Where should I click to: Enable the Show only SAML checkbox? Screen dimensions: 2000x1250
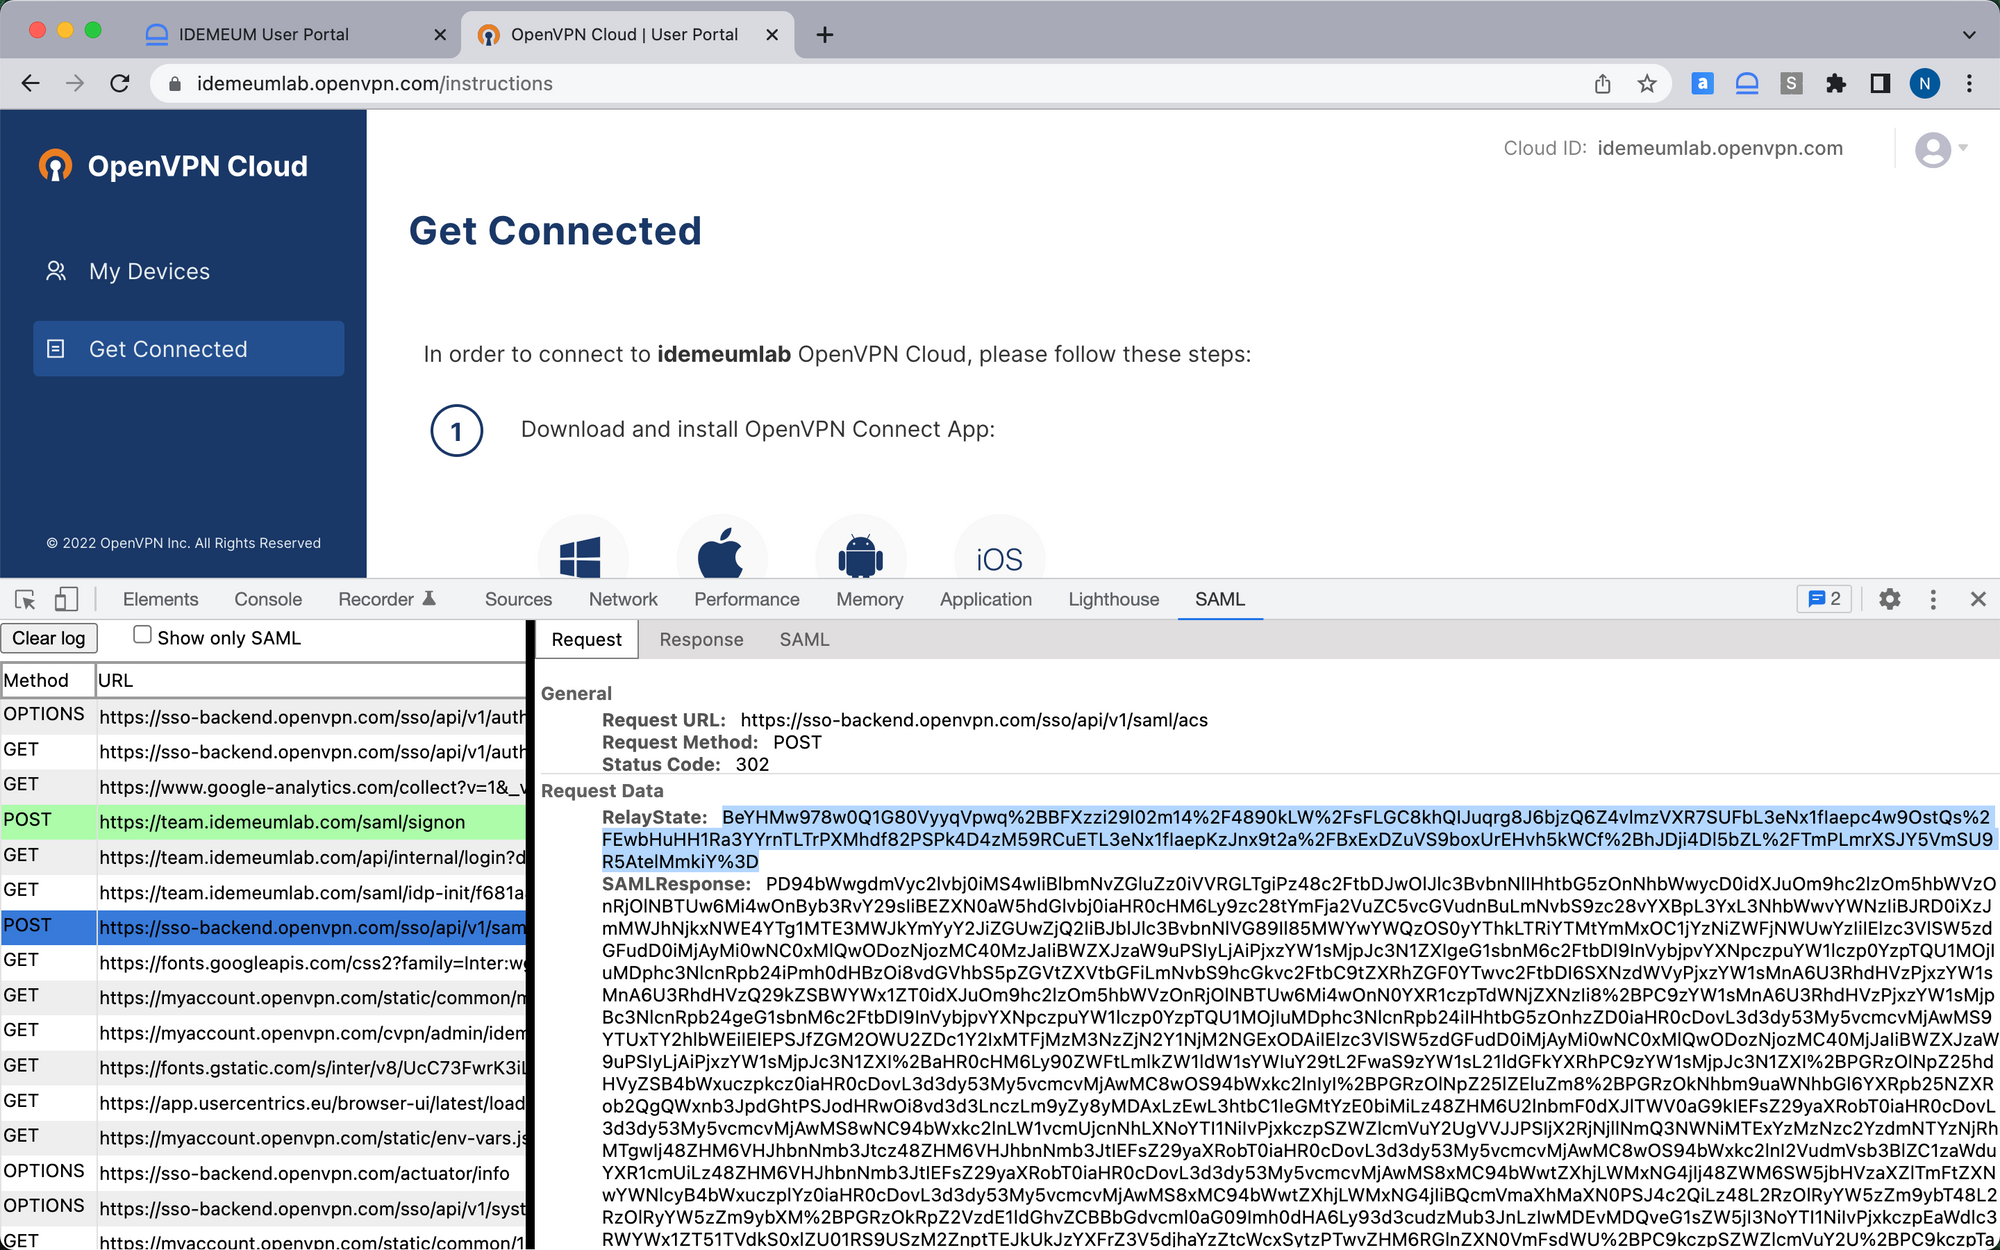[x=143, y=635]
